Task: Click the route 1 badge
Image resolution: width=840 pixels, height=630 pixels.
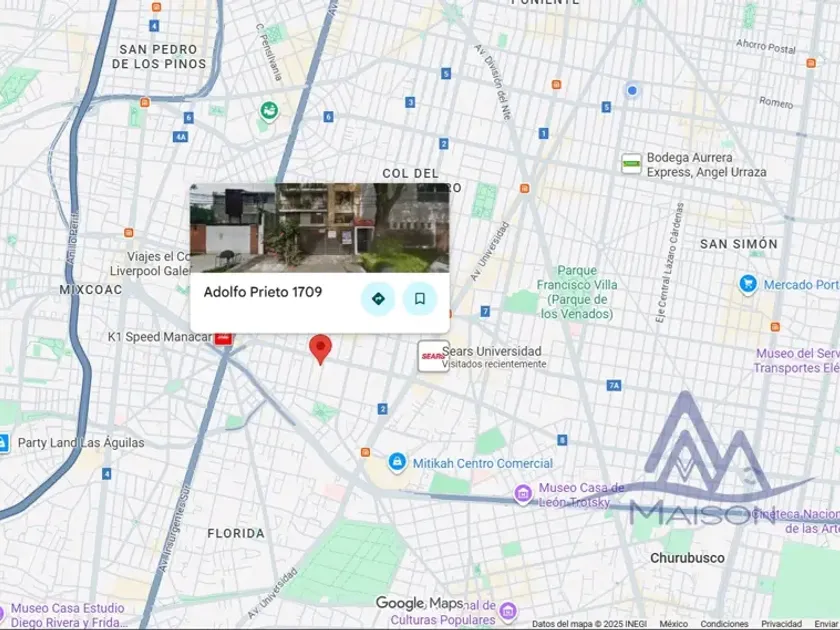Action: pos(543,133)
